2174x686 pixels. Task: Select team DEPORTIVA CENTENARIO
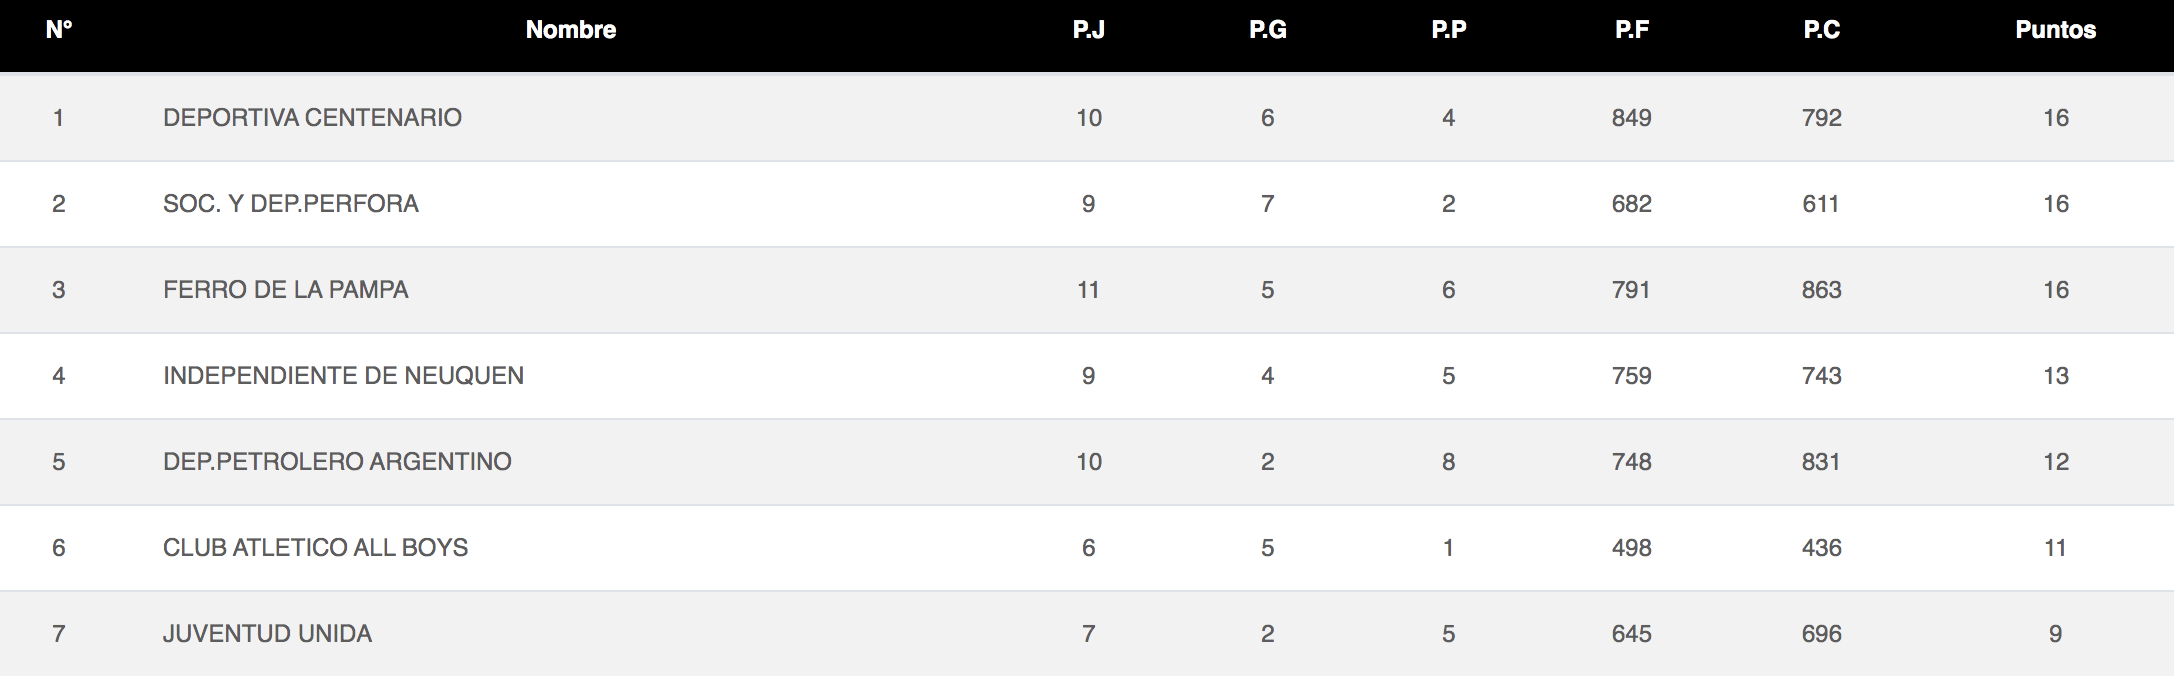pyautogui.click(x=312, y=118)
